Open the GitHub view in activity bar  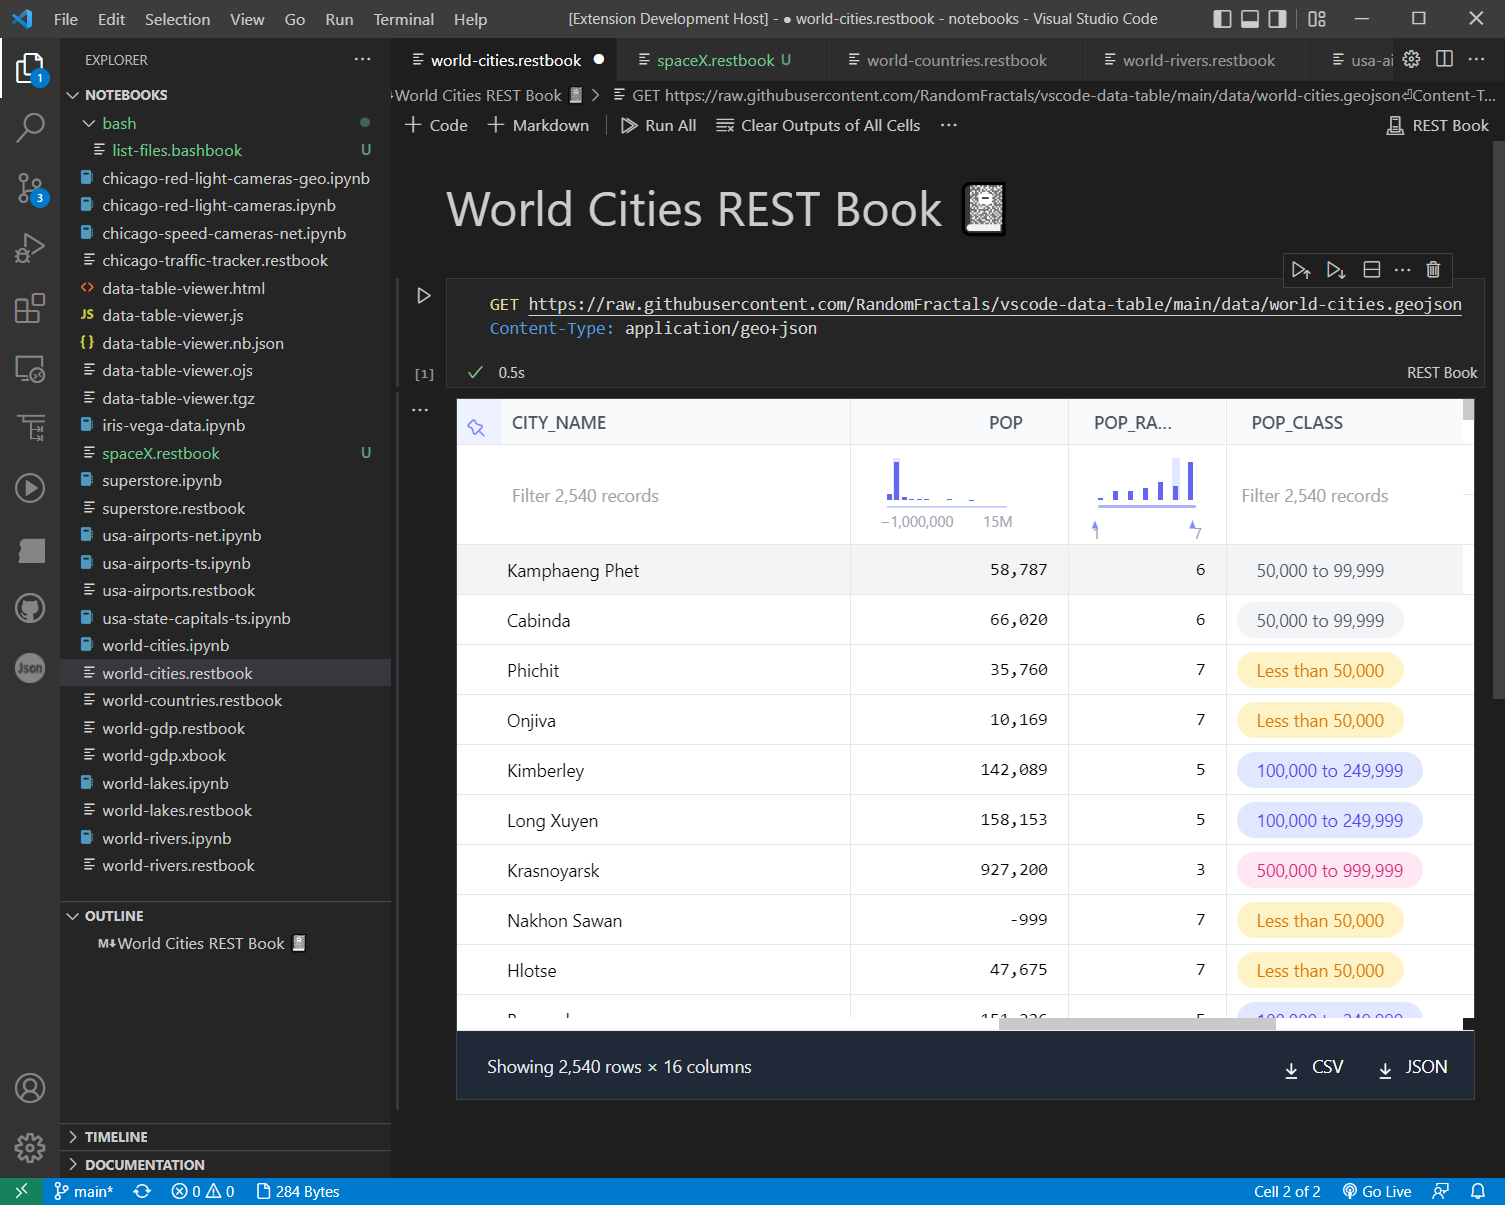coord(30,608)
